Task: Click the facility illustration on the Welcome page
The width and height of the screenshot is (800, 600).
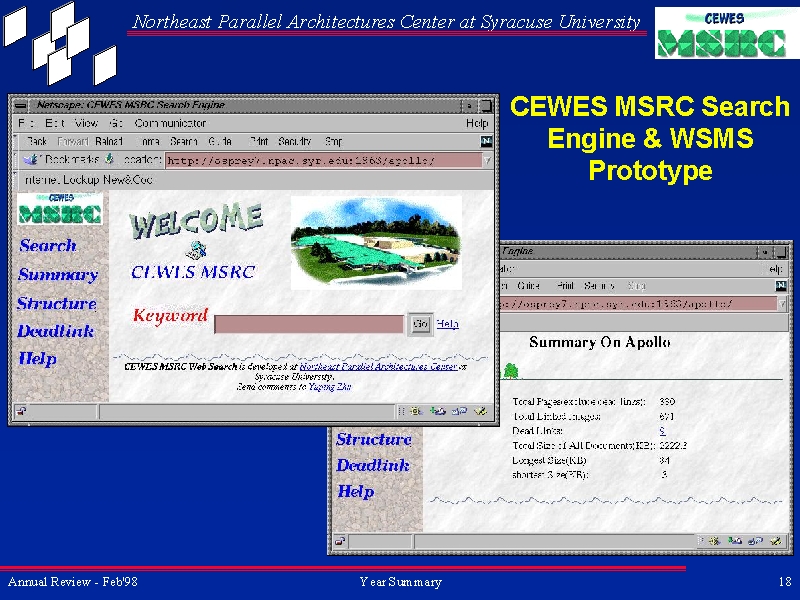Action: (377, 242)
